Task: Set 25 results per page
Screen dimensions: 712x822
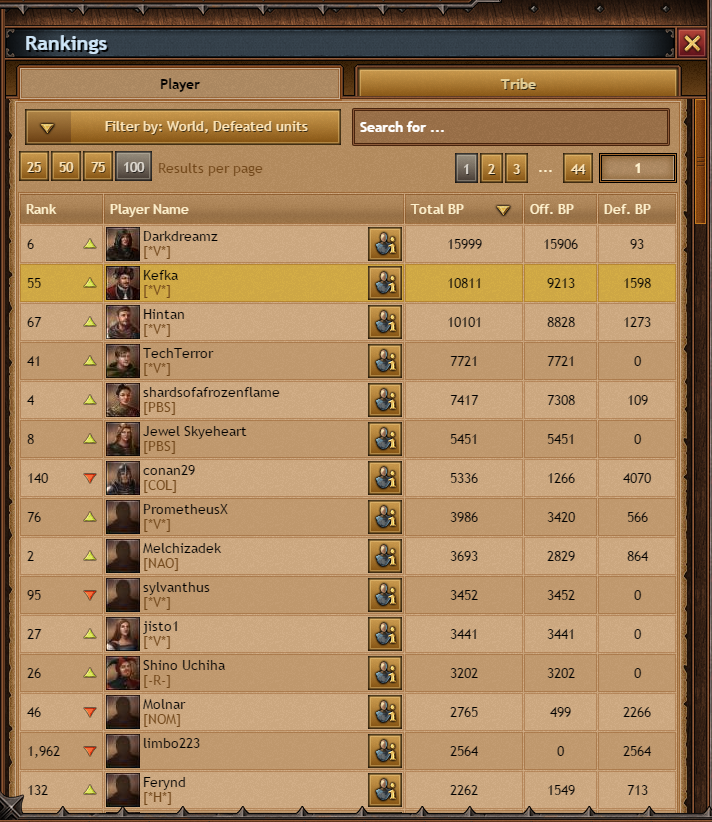Action: point(34,167)
